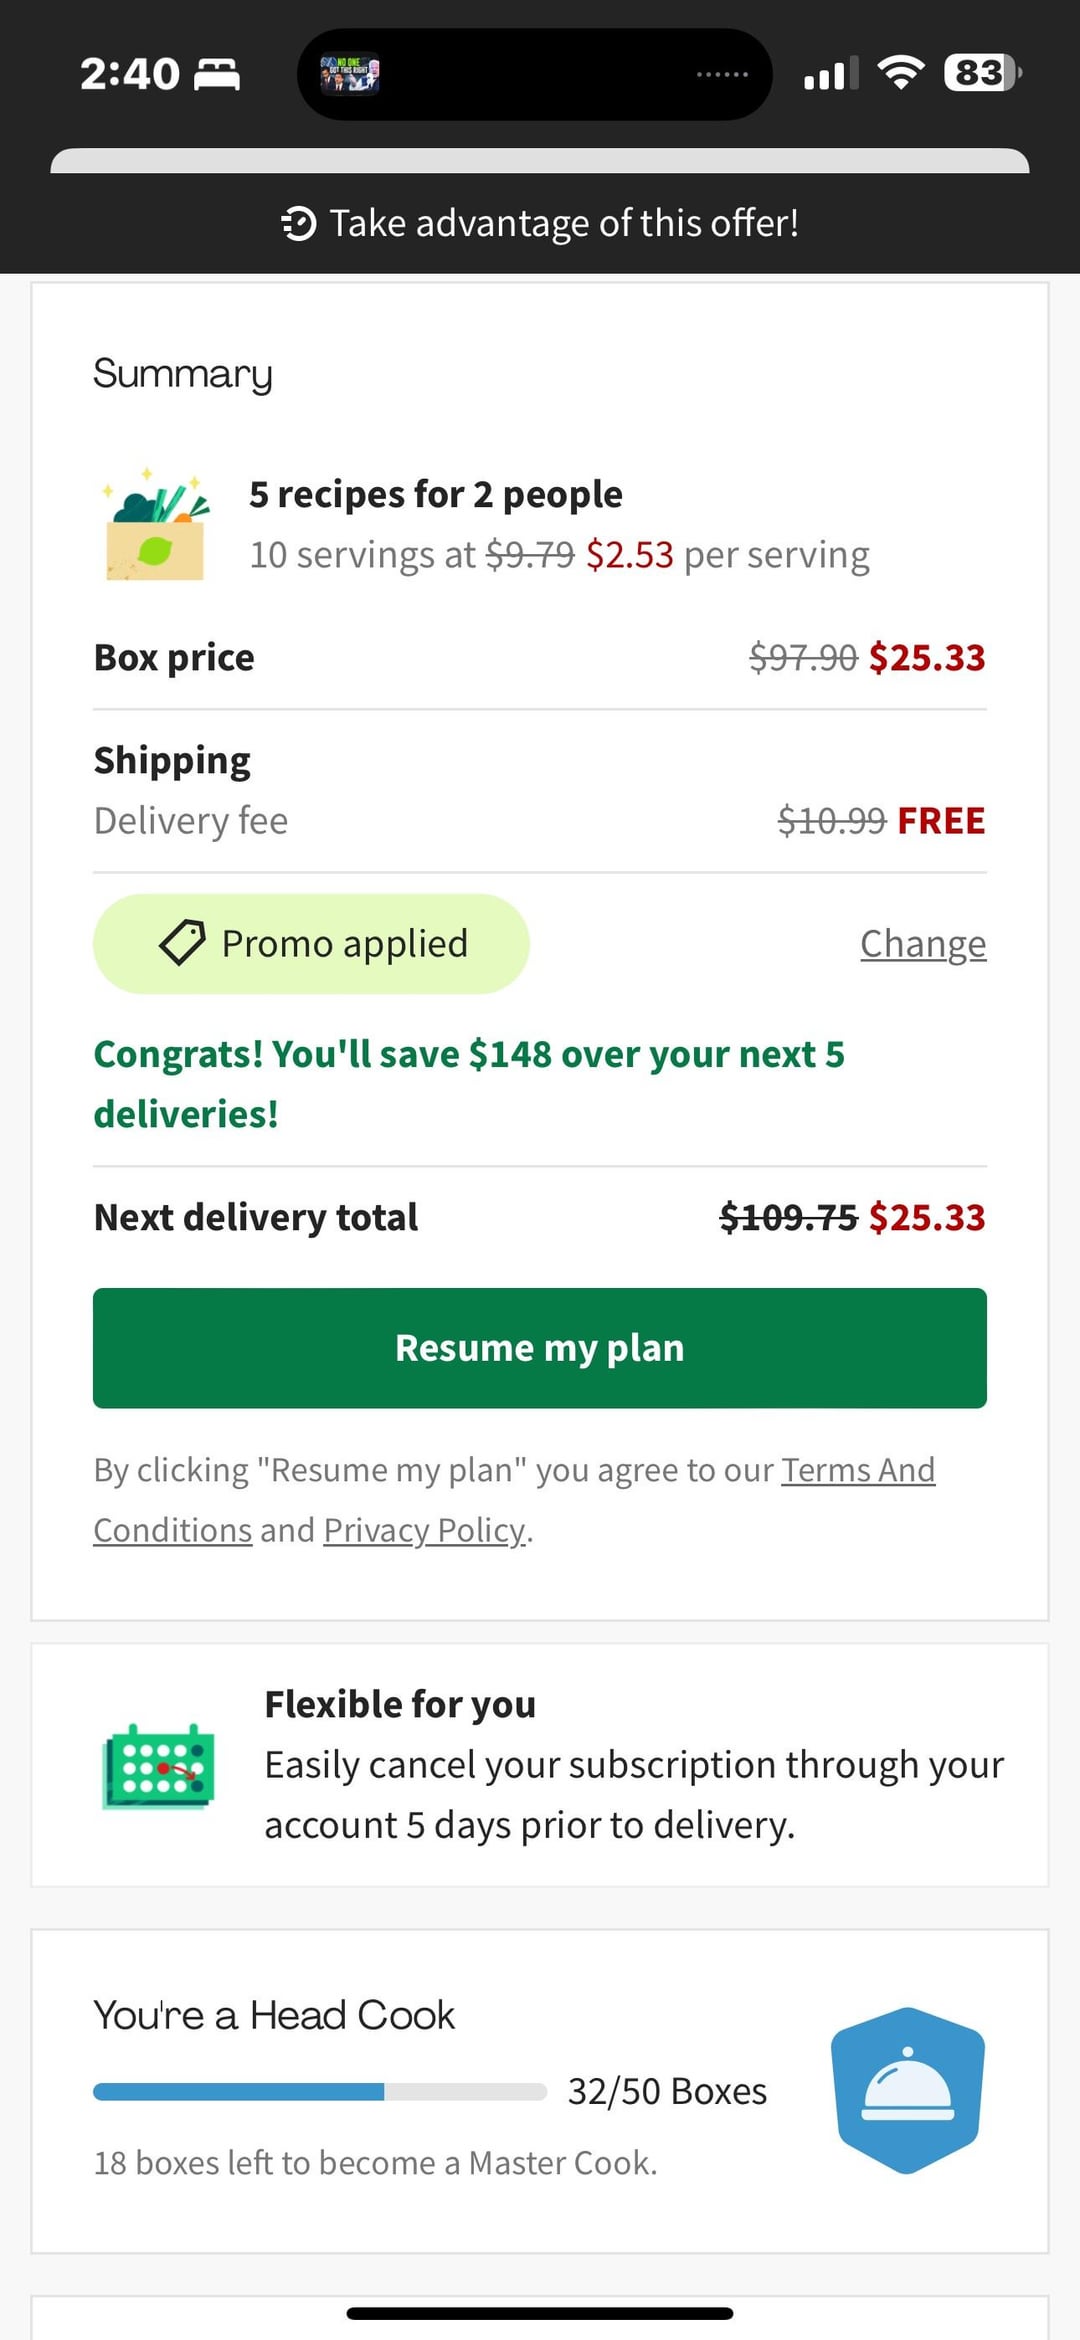Viewport: 1080px width, 2340px height.
Task: Open the Terms And Conditions link
Action: (857, 1470)
